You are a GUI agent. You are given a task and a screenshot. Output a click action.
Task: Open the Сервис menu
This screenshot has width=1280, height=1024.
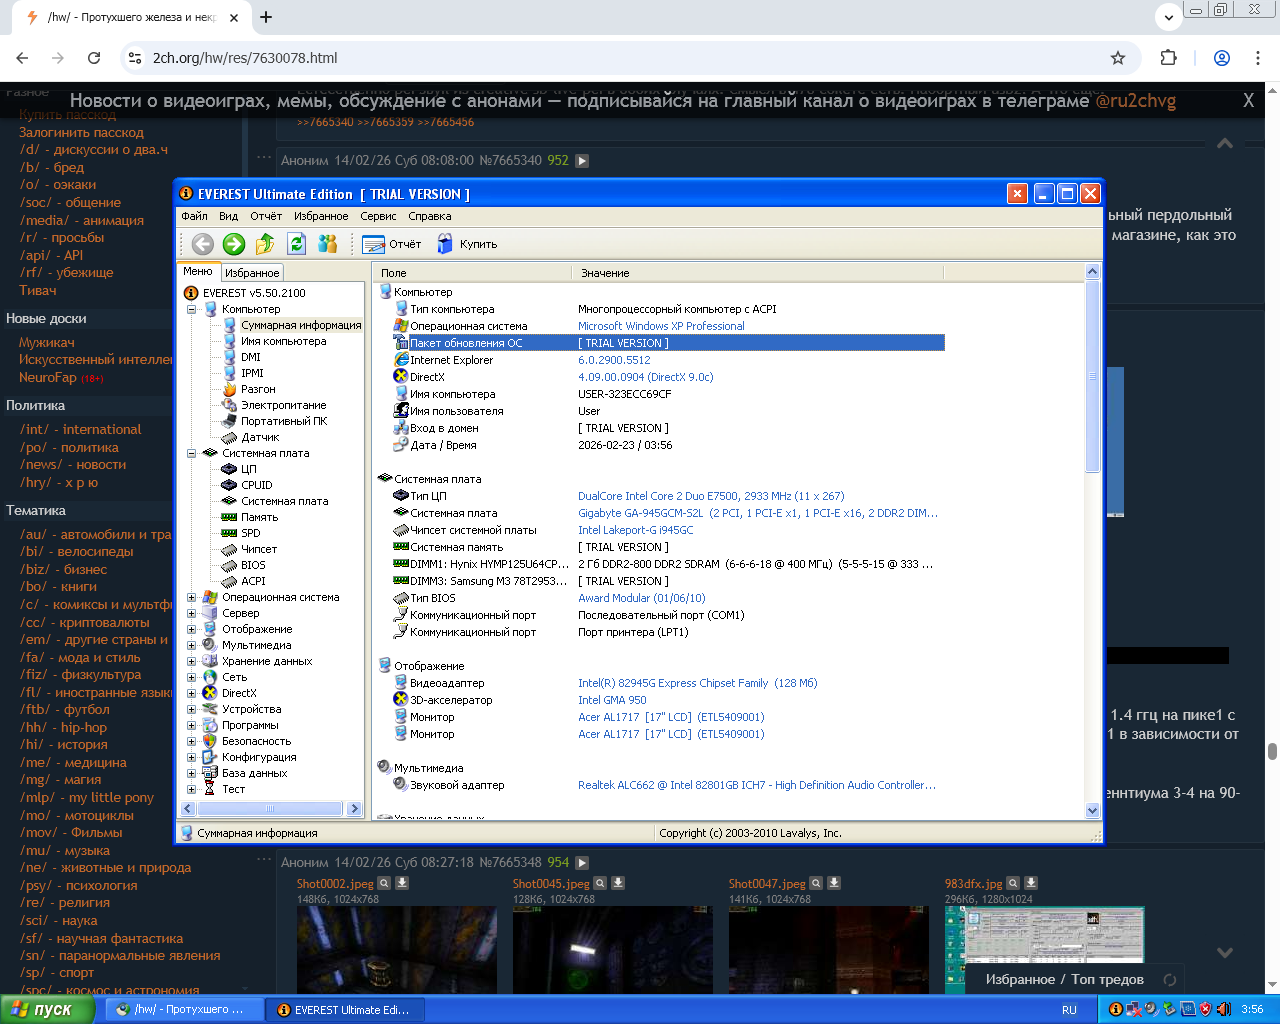[378, 216]
